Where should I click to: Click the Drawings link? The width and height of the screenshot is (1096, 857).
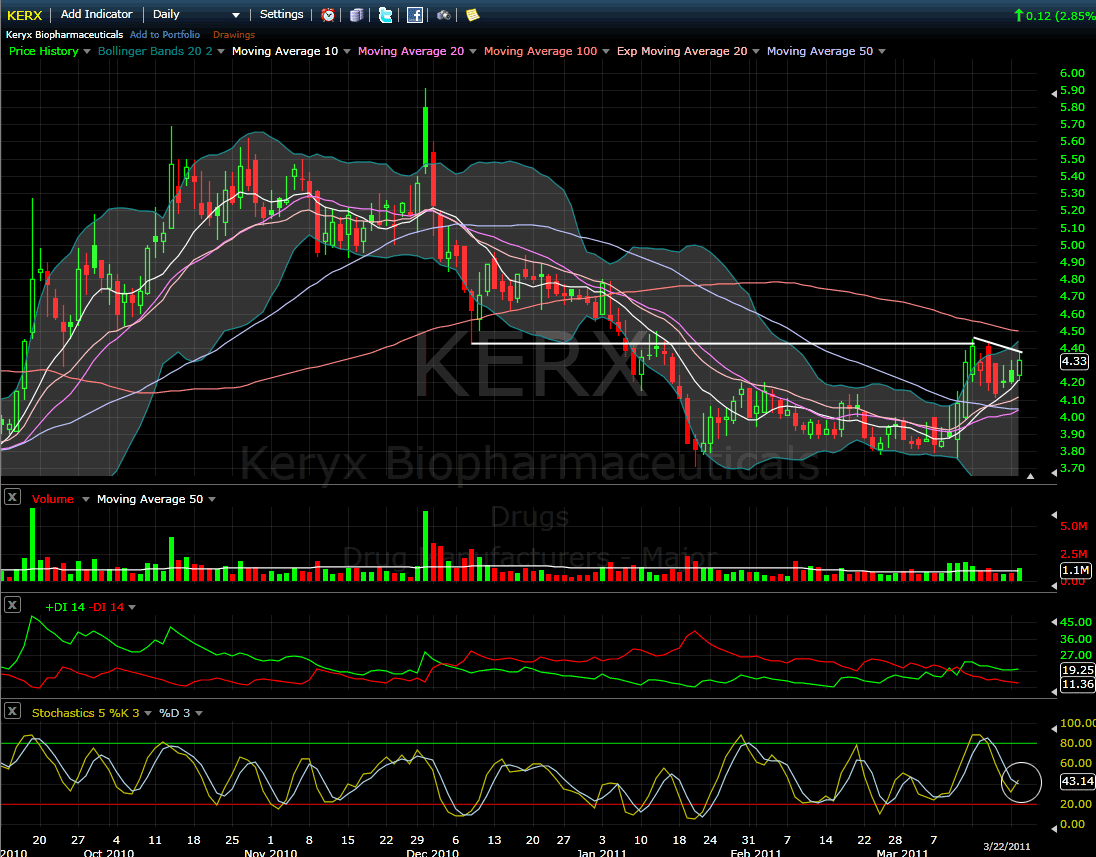[x=234, y=34]
